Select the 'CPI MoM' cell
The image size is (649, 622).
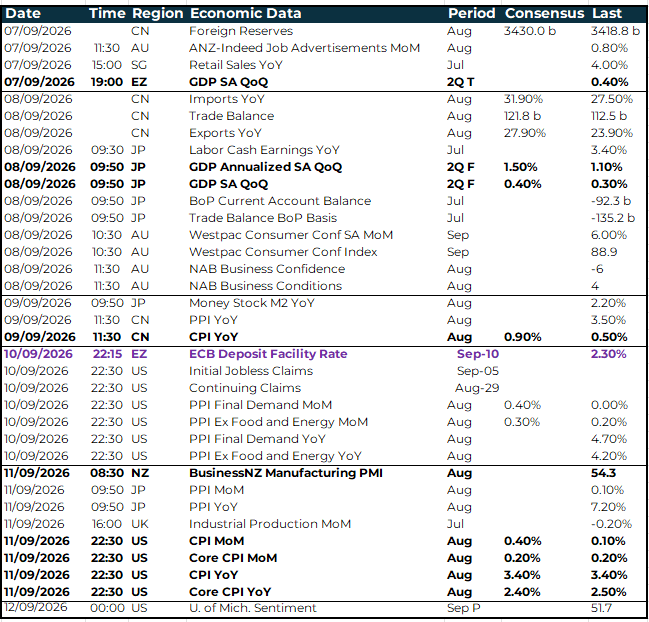(x=216, y=541)
